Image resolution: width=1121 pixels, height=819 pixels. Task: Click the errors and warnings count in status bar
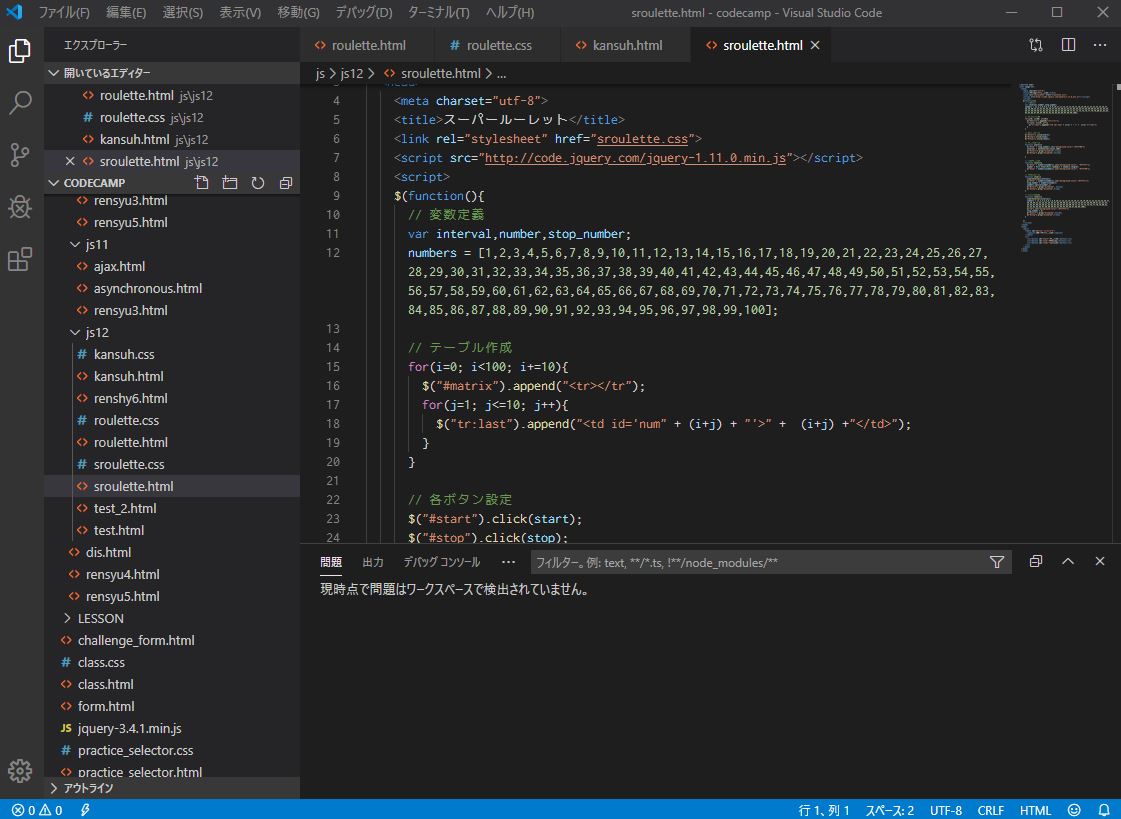click(x=37, y=810)
